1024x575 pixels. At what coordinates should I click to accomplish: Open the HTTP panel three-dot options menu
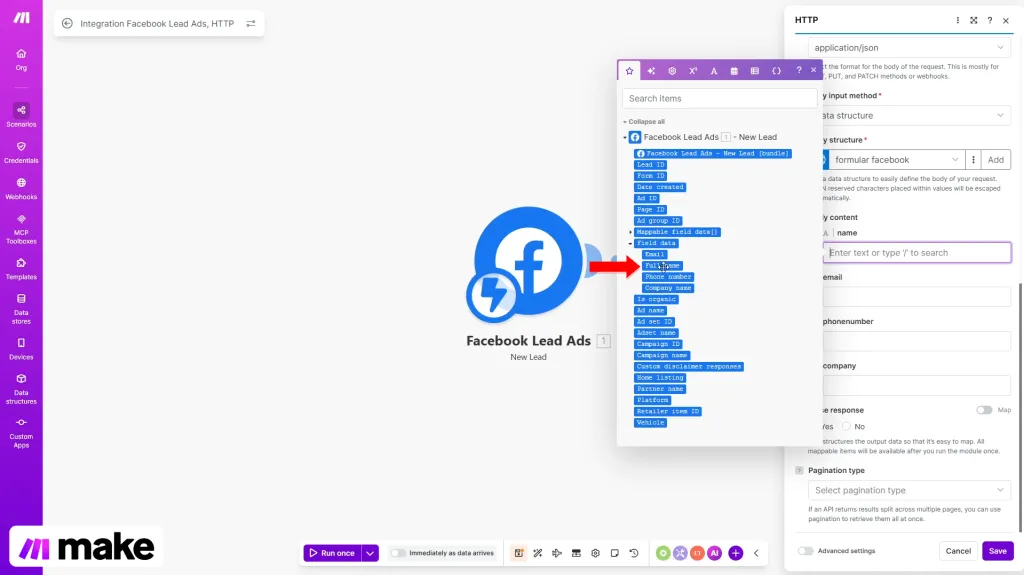tap(957, 20)
